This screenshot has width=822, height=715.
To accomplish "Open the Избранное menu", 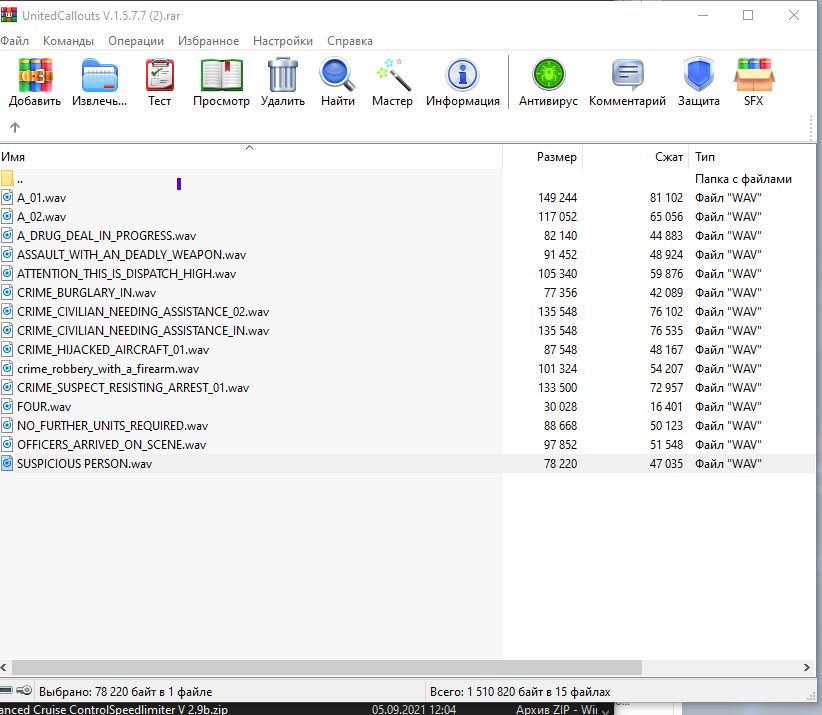I will 208,41.
